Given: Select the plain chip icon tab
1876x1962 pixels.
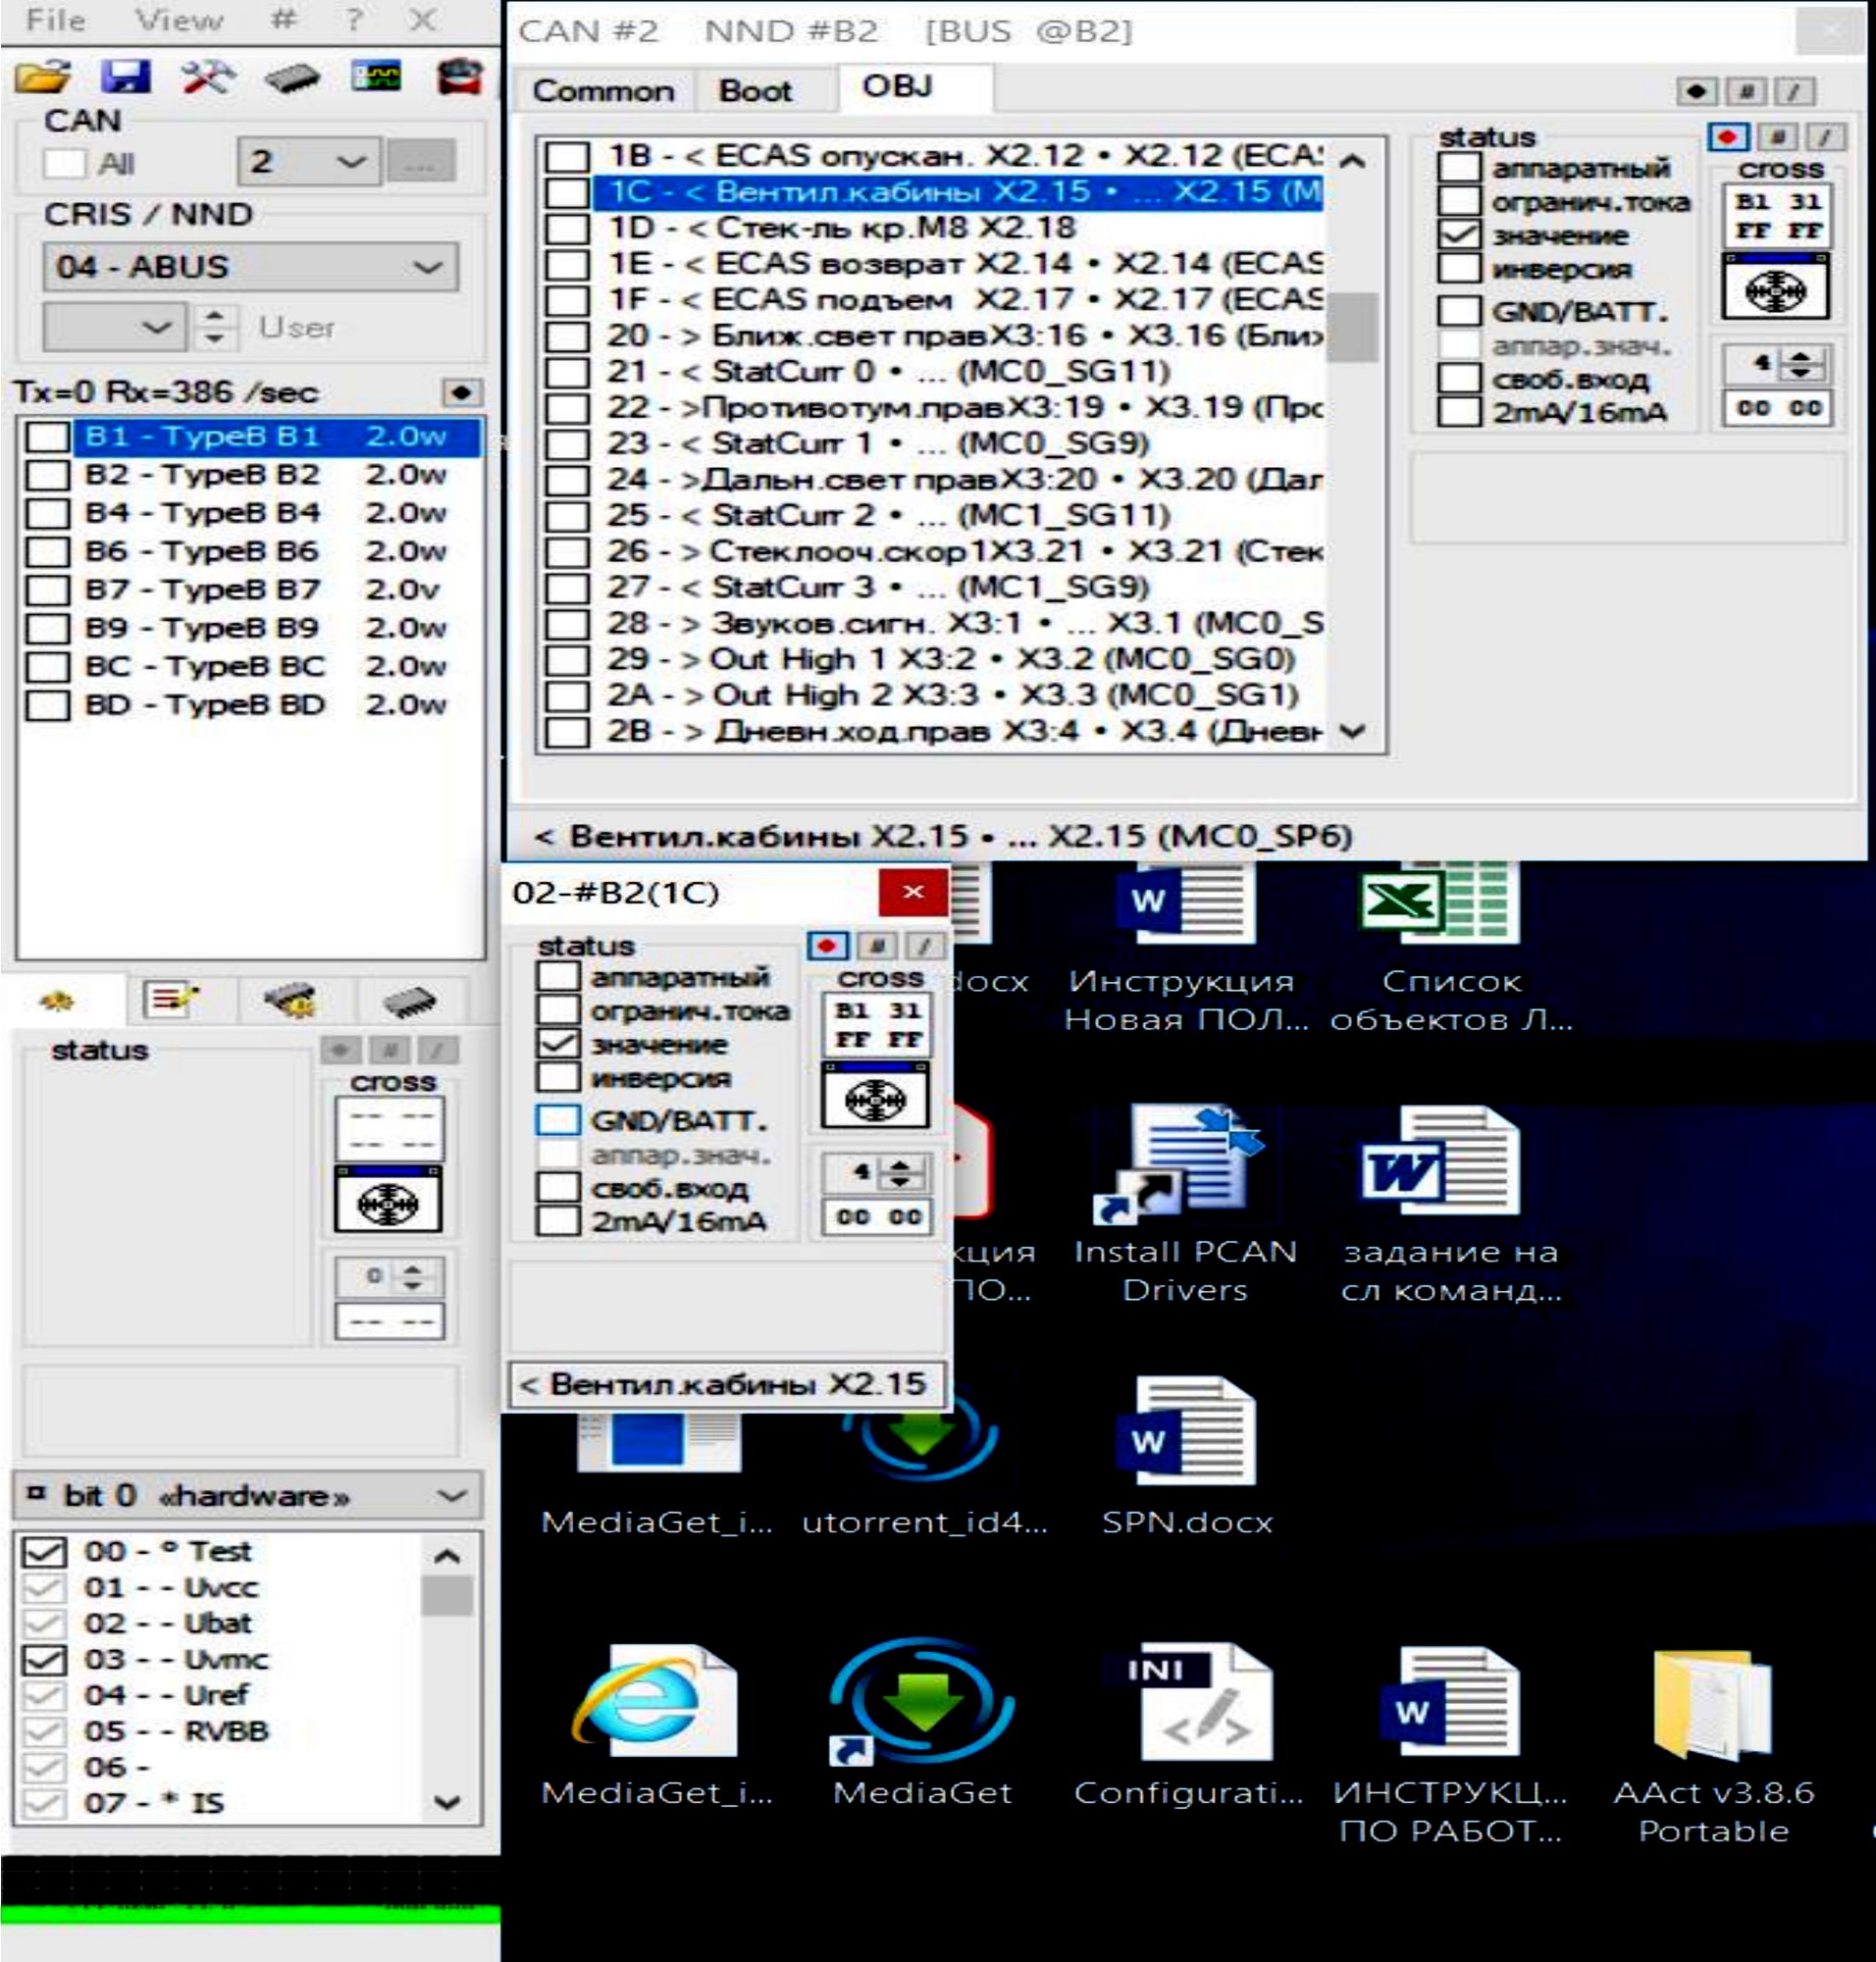Looking at the screenshot, I should [x=410, y=1000].
